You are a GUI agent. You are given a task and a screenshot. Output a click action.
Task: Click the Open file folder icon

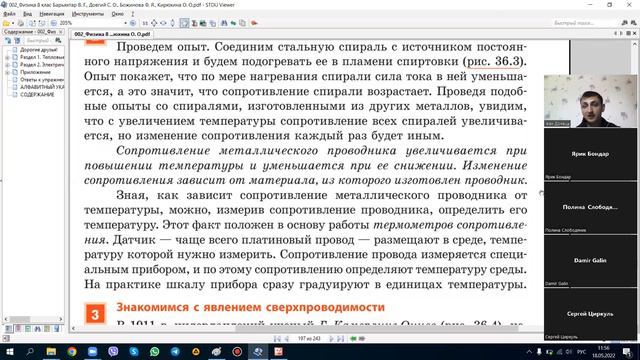pos(6,23)
